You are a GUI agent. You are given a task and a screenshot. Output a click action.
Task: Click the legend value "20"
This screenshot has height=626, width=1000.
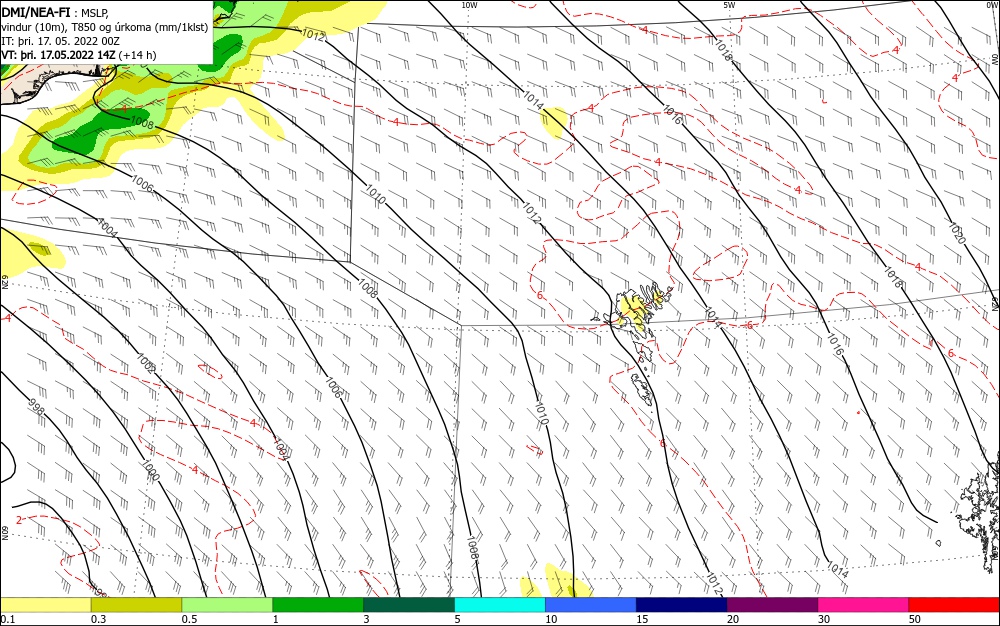pos(733,619)
